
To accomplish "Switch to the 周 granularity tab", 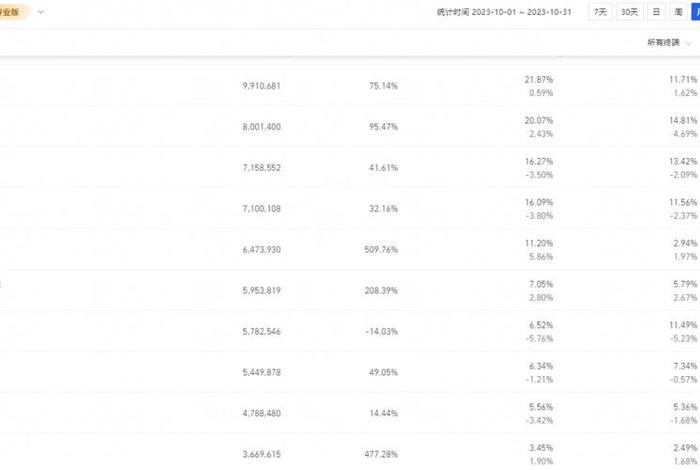I will [679, 12].
